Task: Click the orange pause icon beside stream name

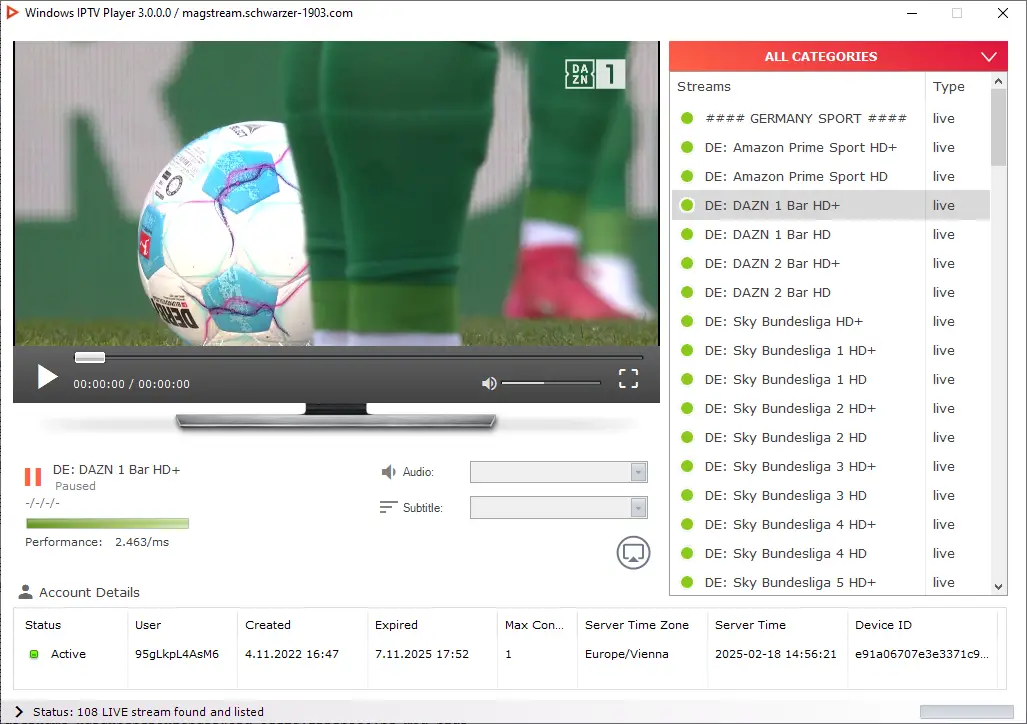Action: click(33, 477)
